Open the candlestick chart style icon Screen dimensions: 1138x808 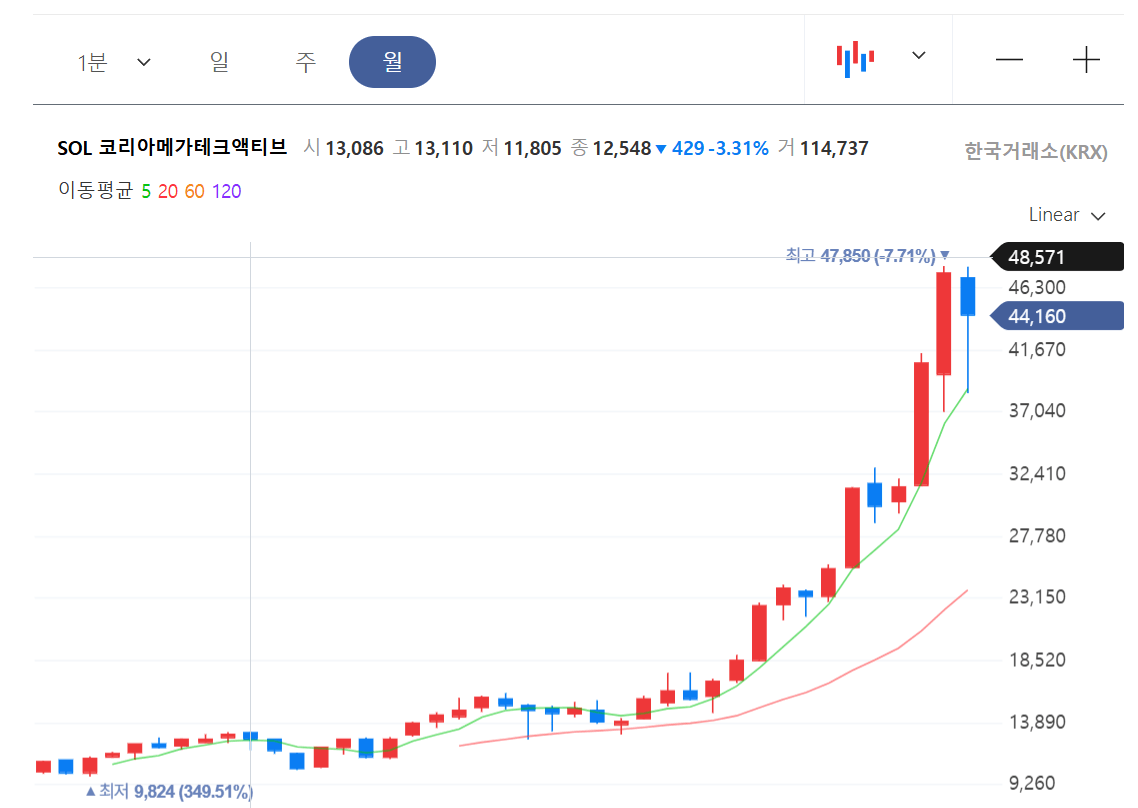(853, 58)
